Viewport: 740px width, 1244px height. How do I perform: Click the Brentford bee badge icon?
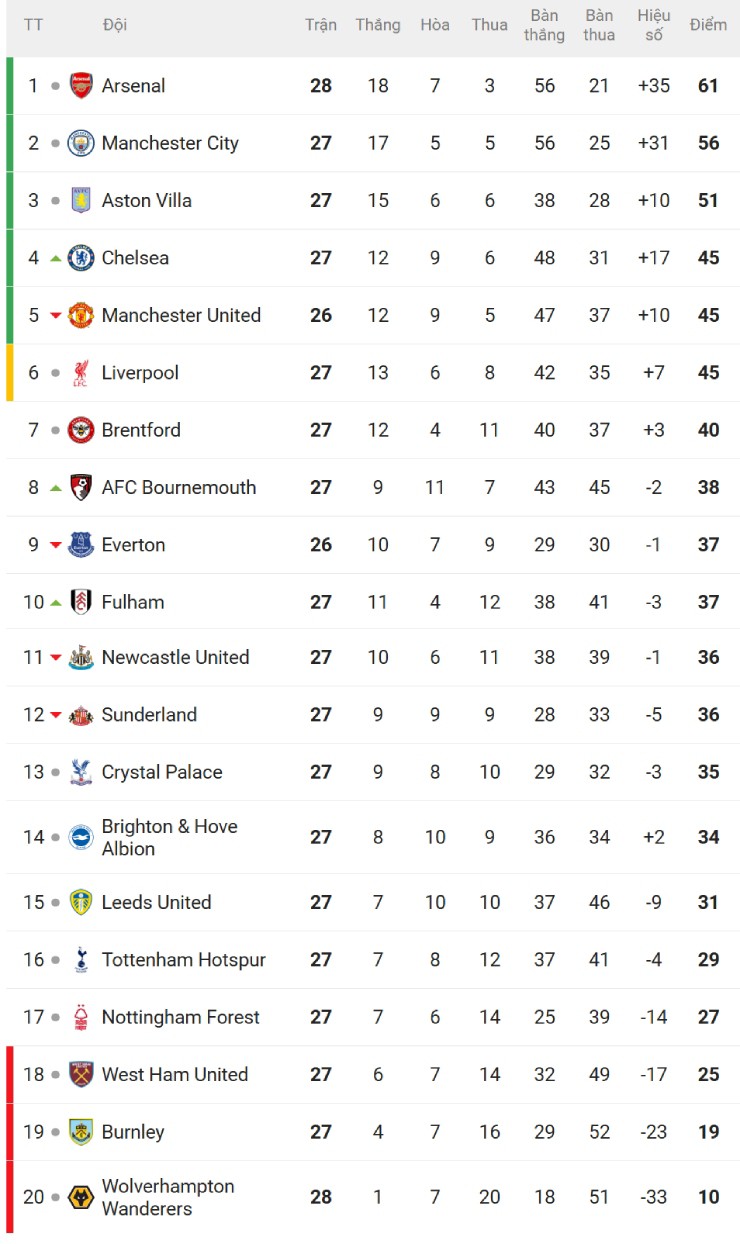point(81,430)
